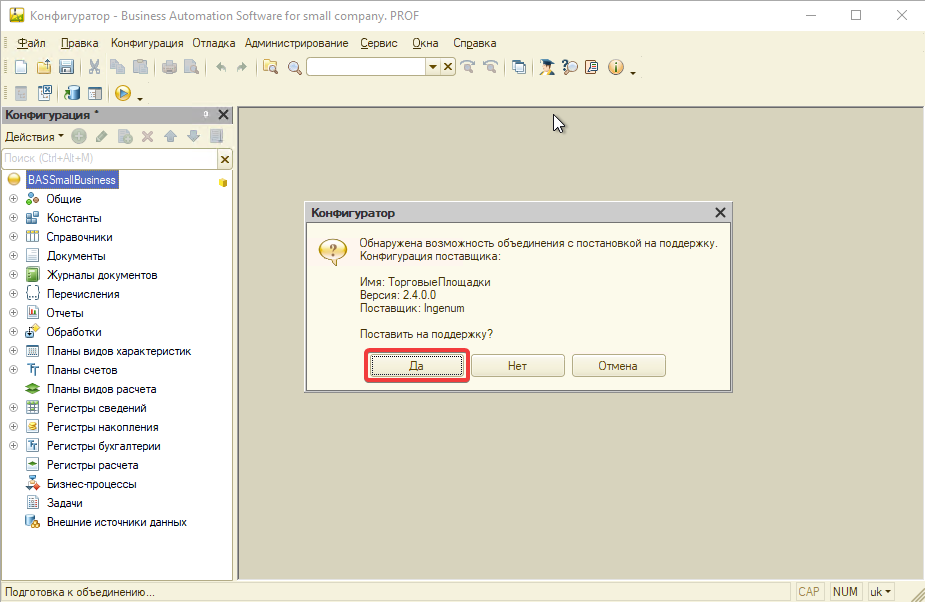
Task: Click the Да button in the dialog
Action: click(x=417, y=366)
